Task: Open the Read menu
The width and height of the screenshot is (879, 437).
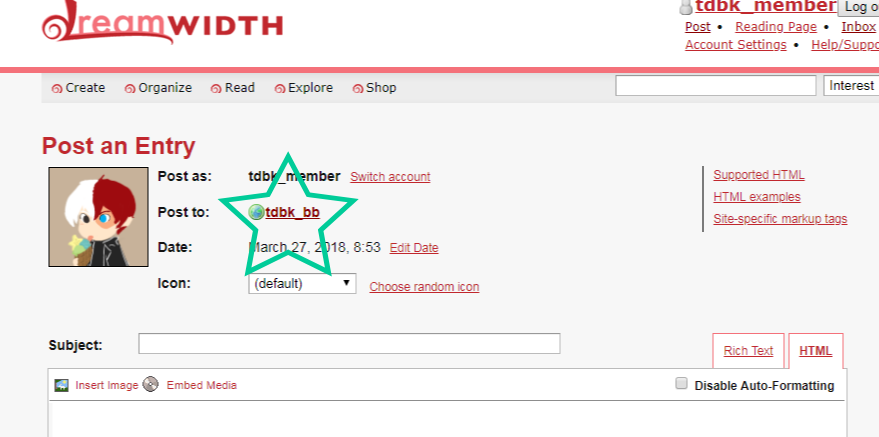Action: pos(239,88)
